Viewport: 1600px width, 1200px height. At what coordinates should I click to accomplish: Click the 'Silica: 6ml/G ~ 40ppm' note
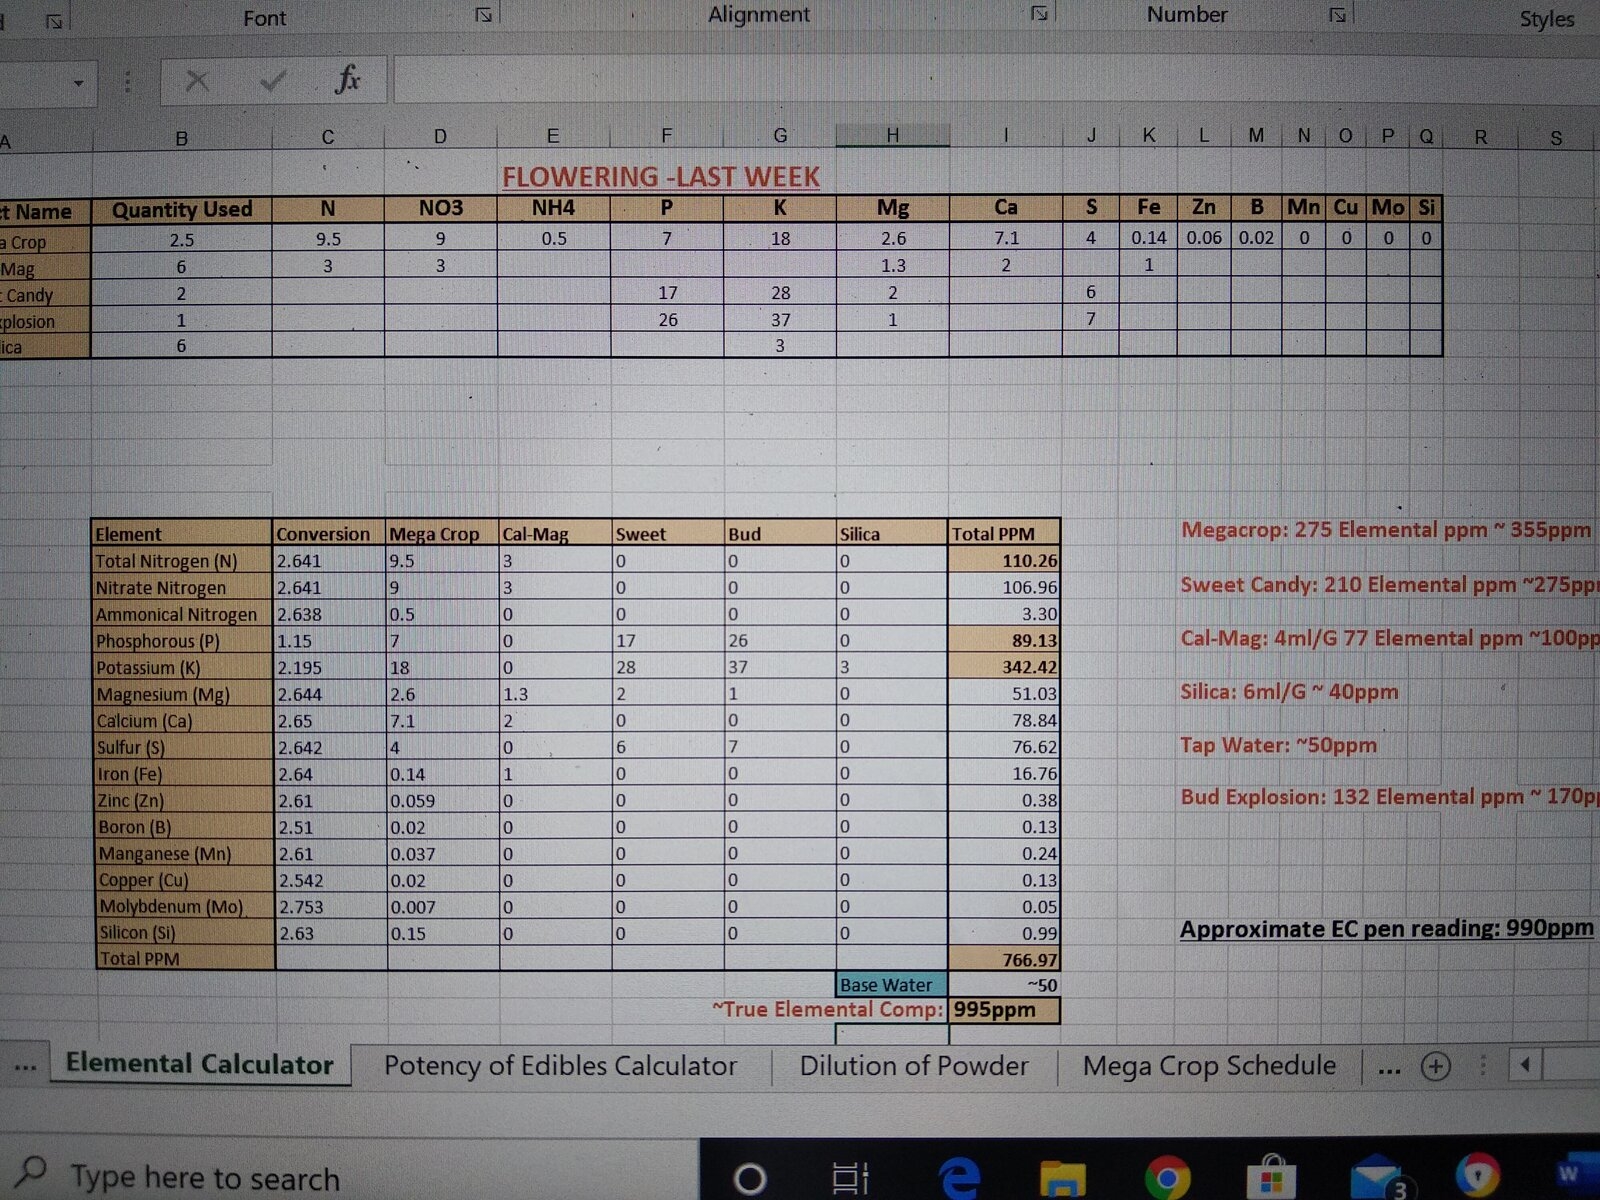click(x=1289, y=692)
